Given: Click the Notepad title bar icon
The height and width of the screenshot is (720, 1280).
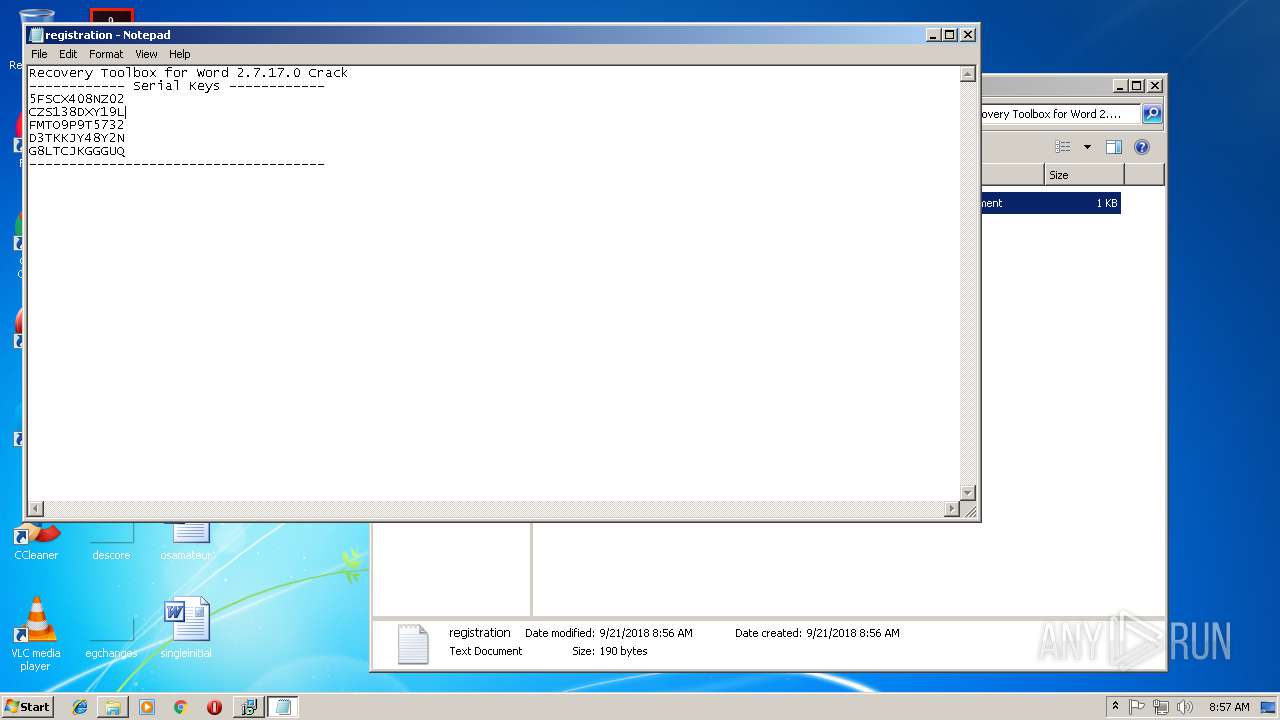Looking at the screenshot, I should (x=37, y=35).
